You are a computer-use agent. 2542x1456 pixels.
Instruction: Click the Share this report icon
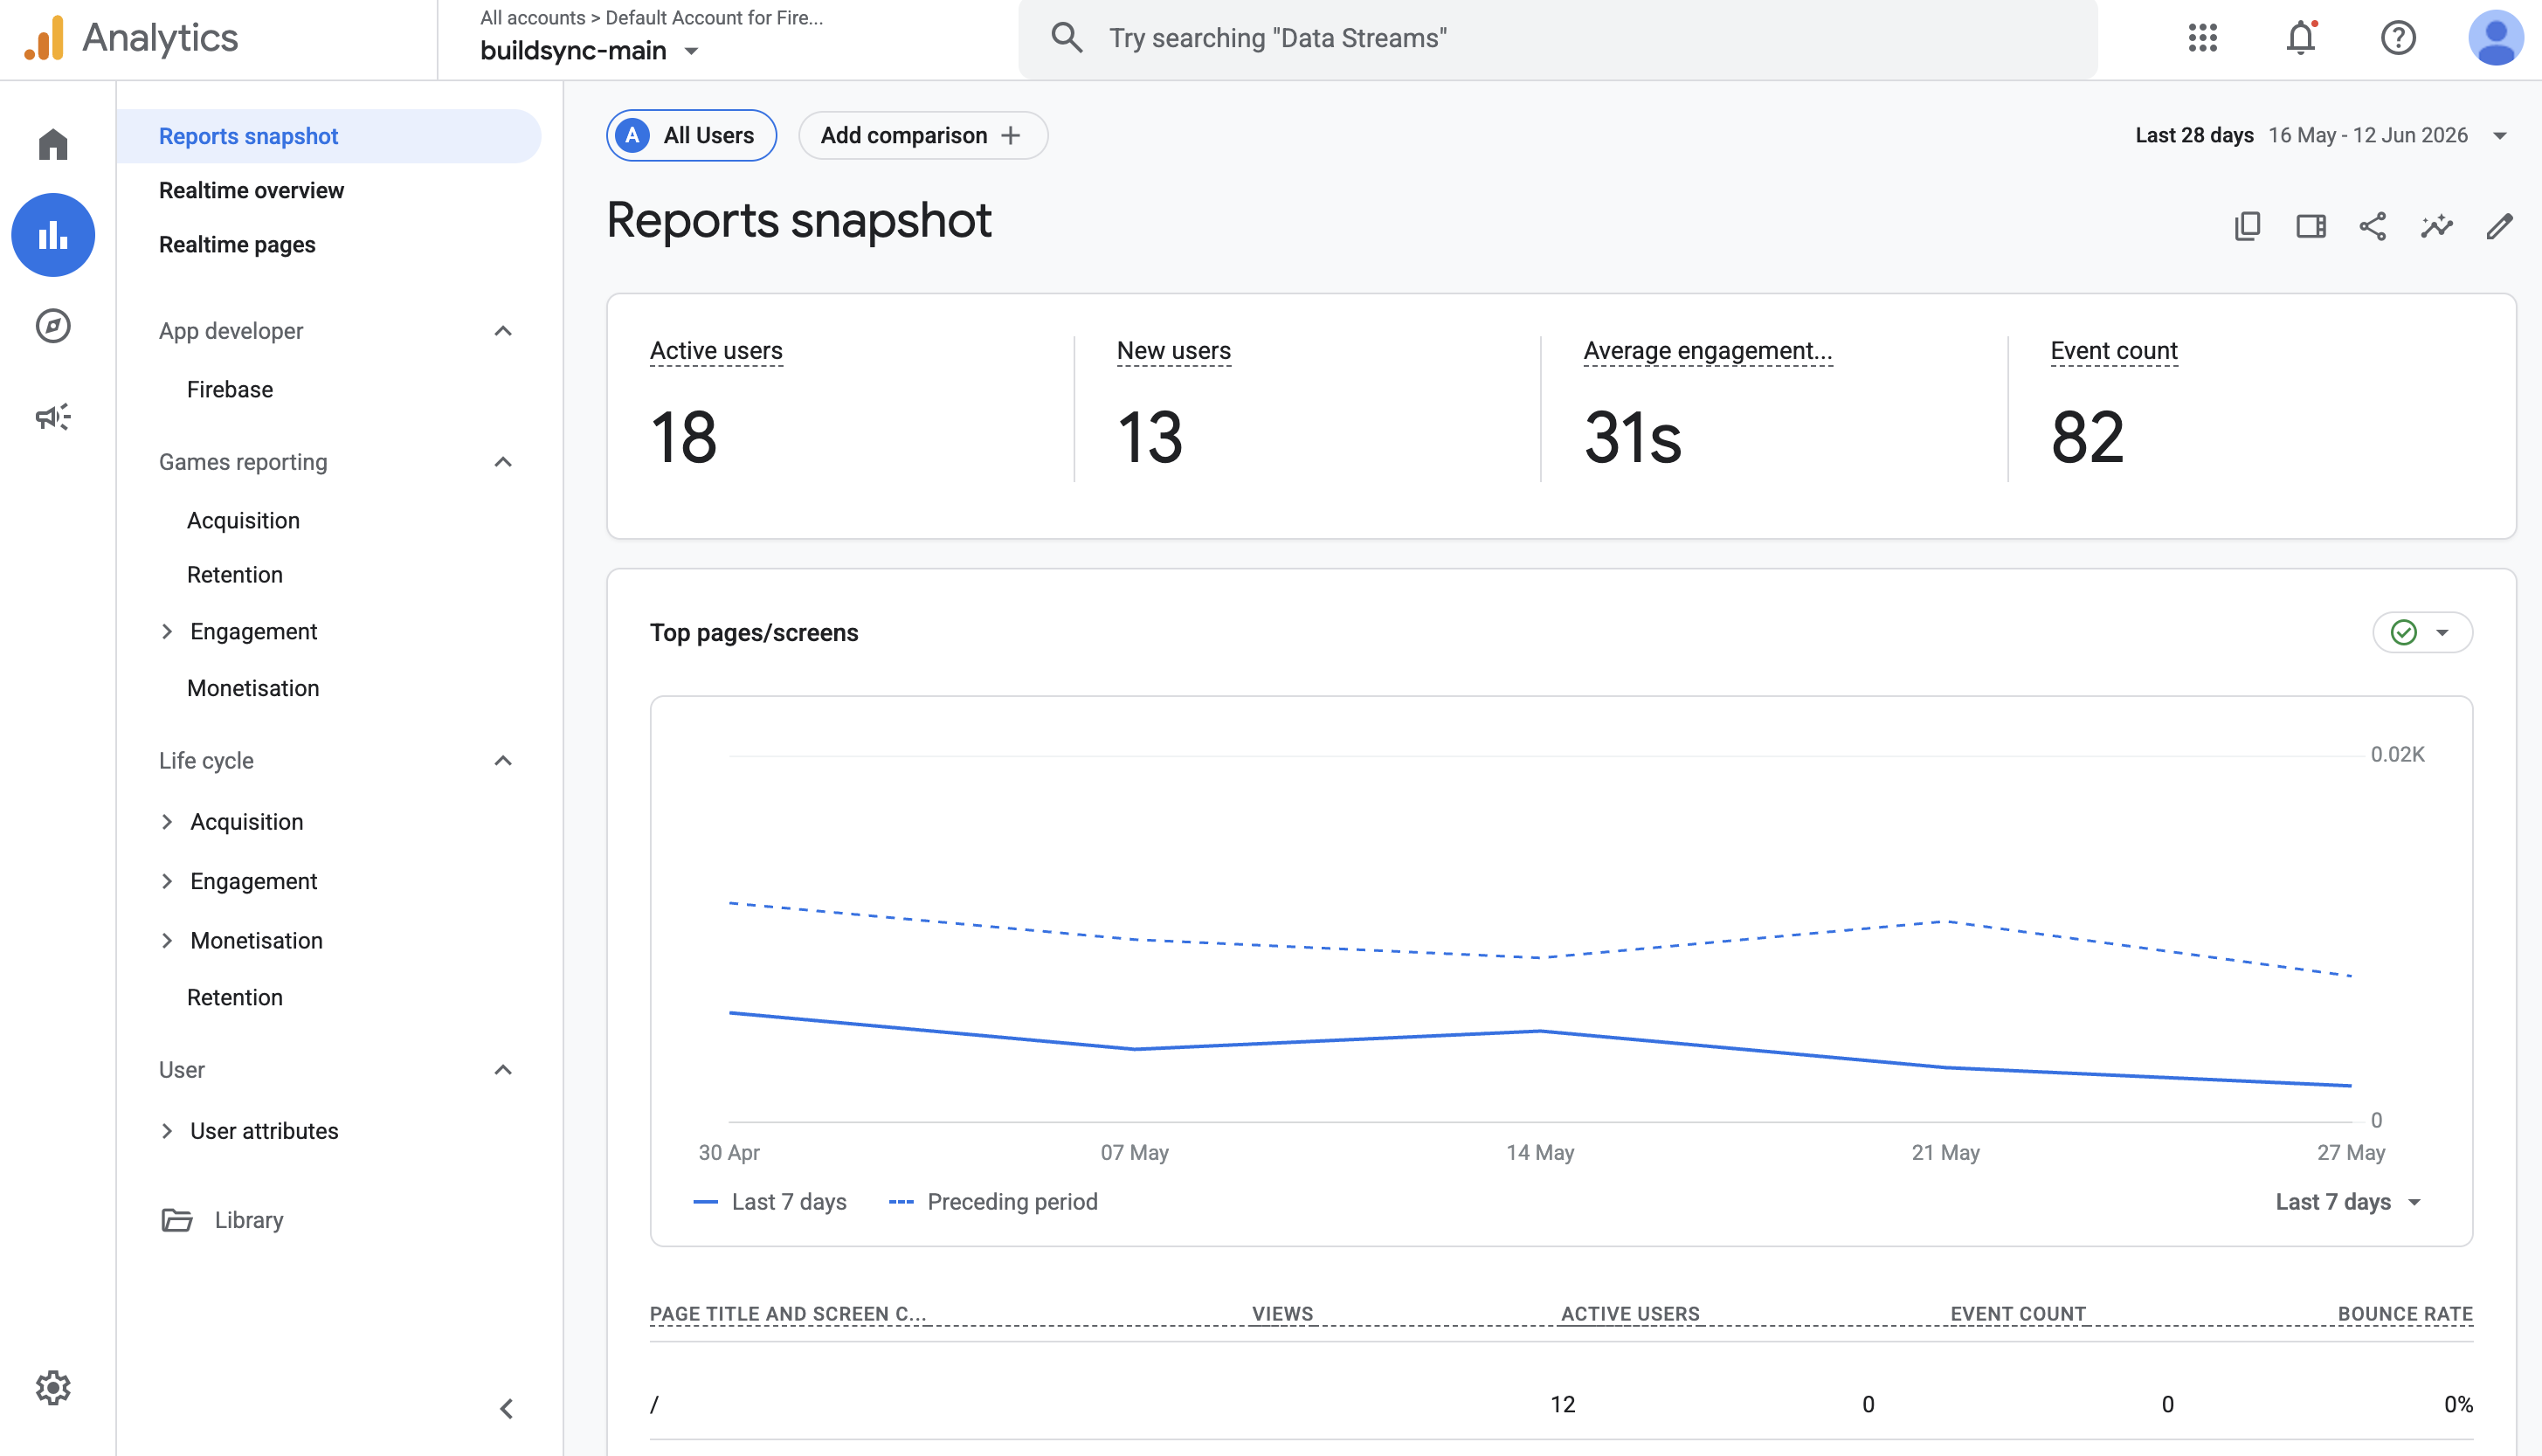2373,226
